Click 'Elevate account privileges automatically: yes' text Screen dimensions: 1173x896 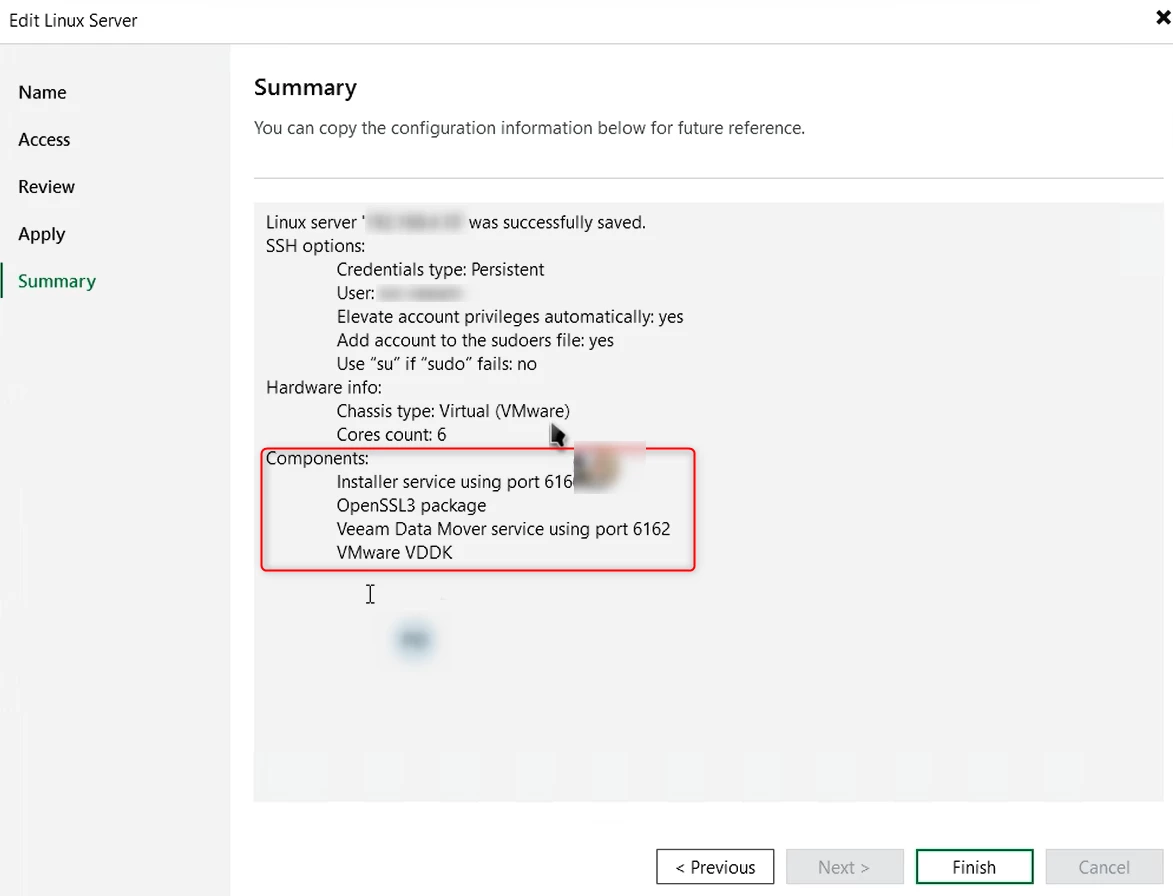coord(509,316)
